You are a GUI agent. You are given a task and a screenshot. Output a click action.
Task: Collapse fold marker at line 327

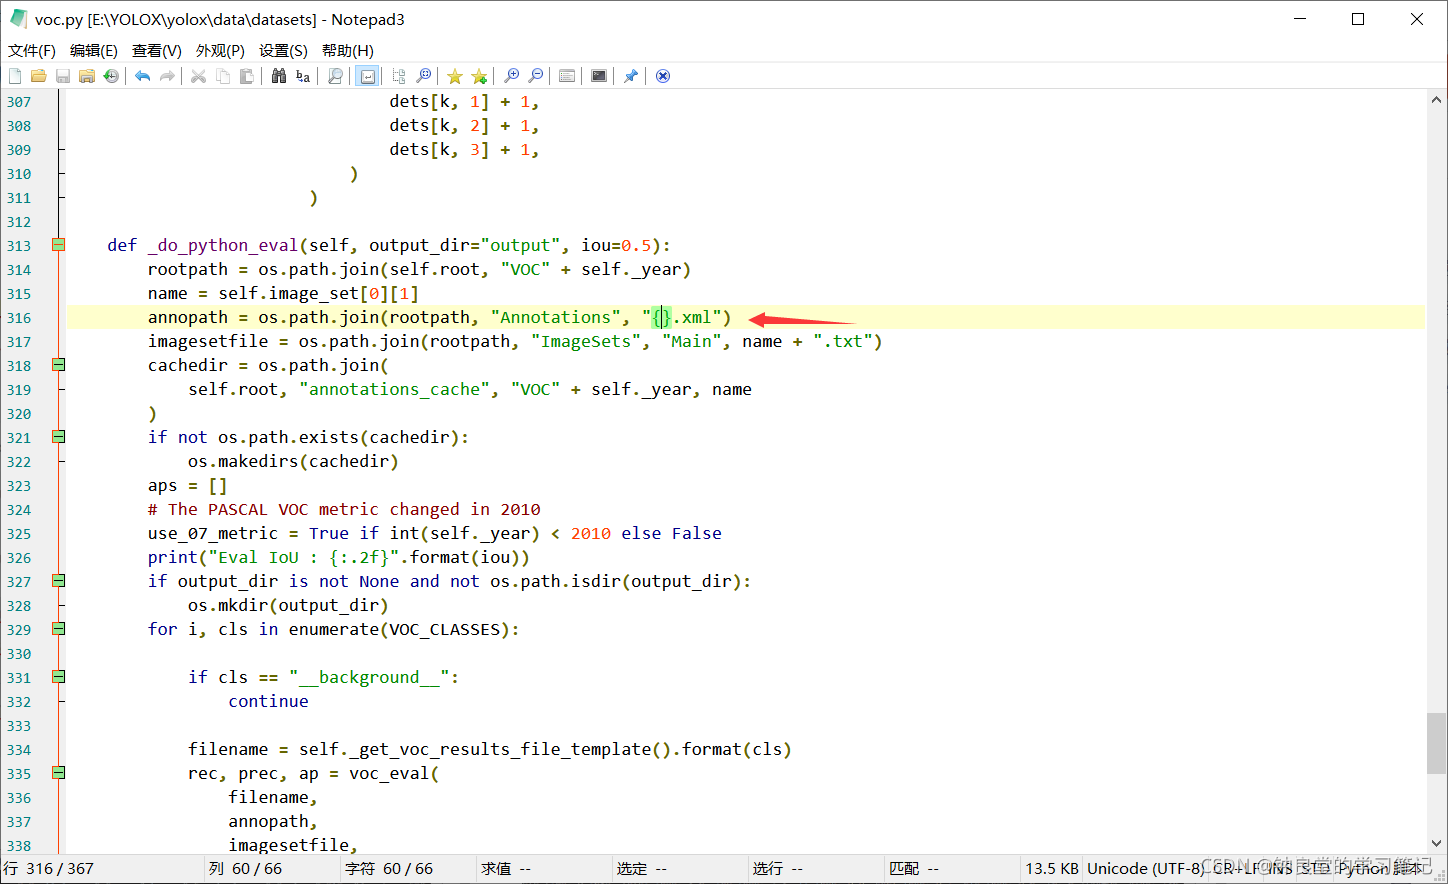[x=59, y=581]
